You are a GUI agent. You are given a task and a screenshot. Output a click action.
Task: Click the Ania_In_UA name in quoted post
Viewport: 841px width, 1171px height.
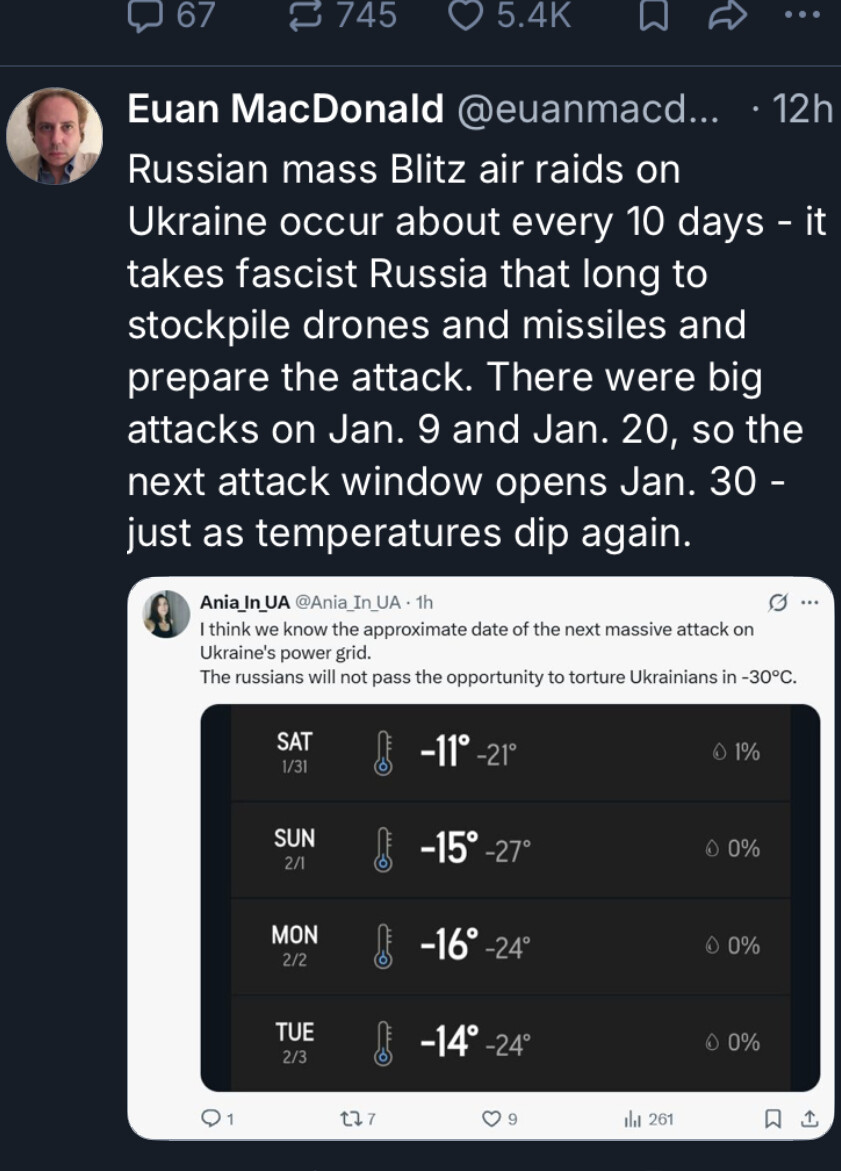point(244,602)
